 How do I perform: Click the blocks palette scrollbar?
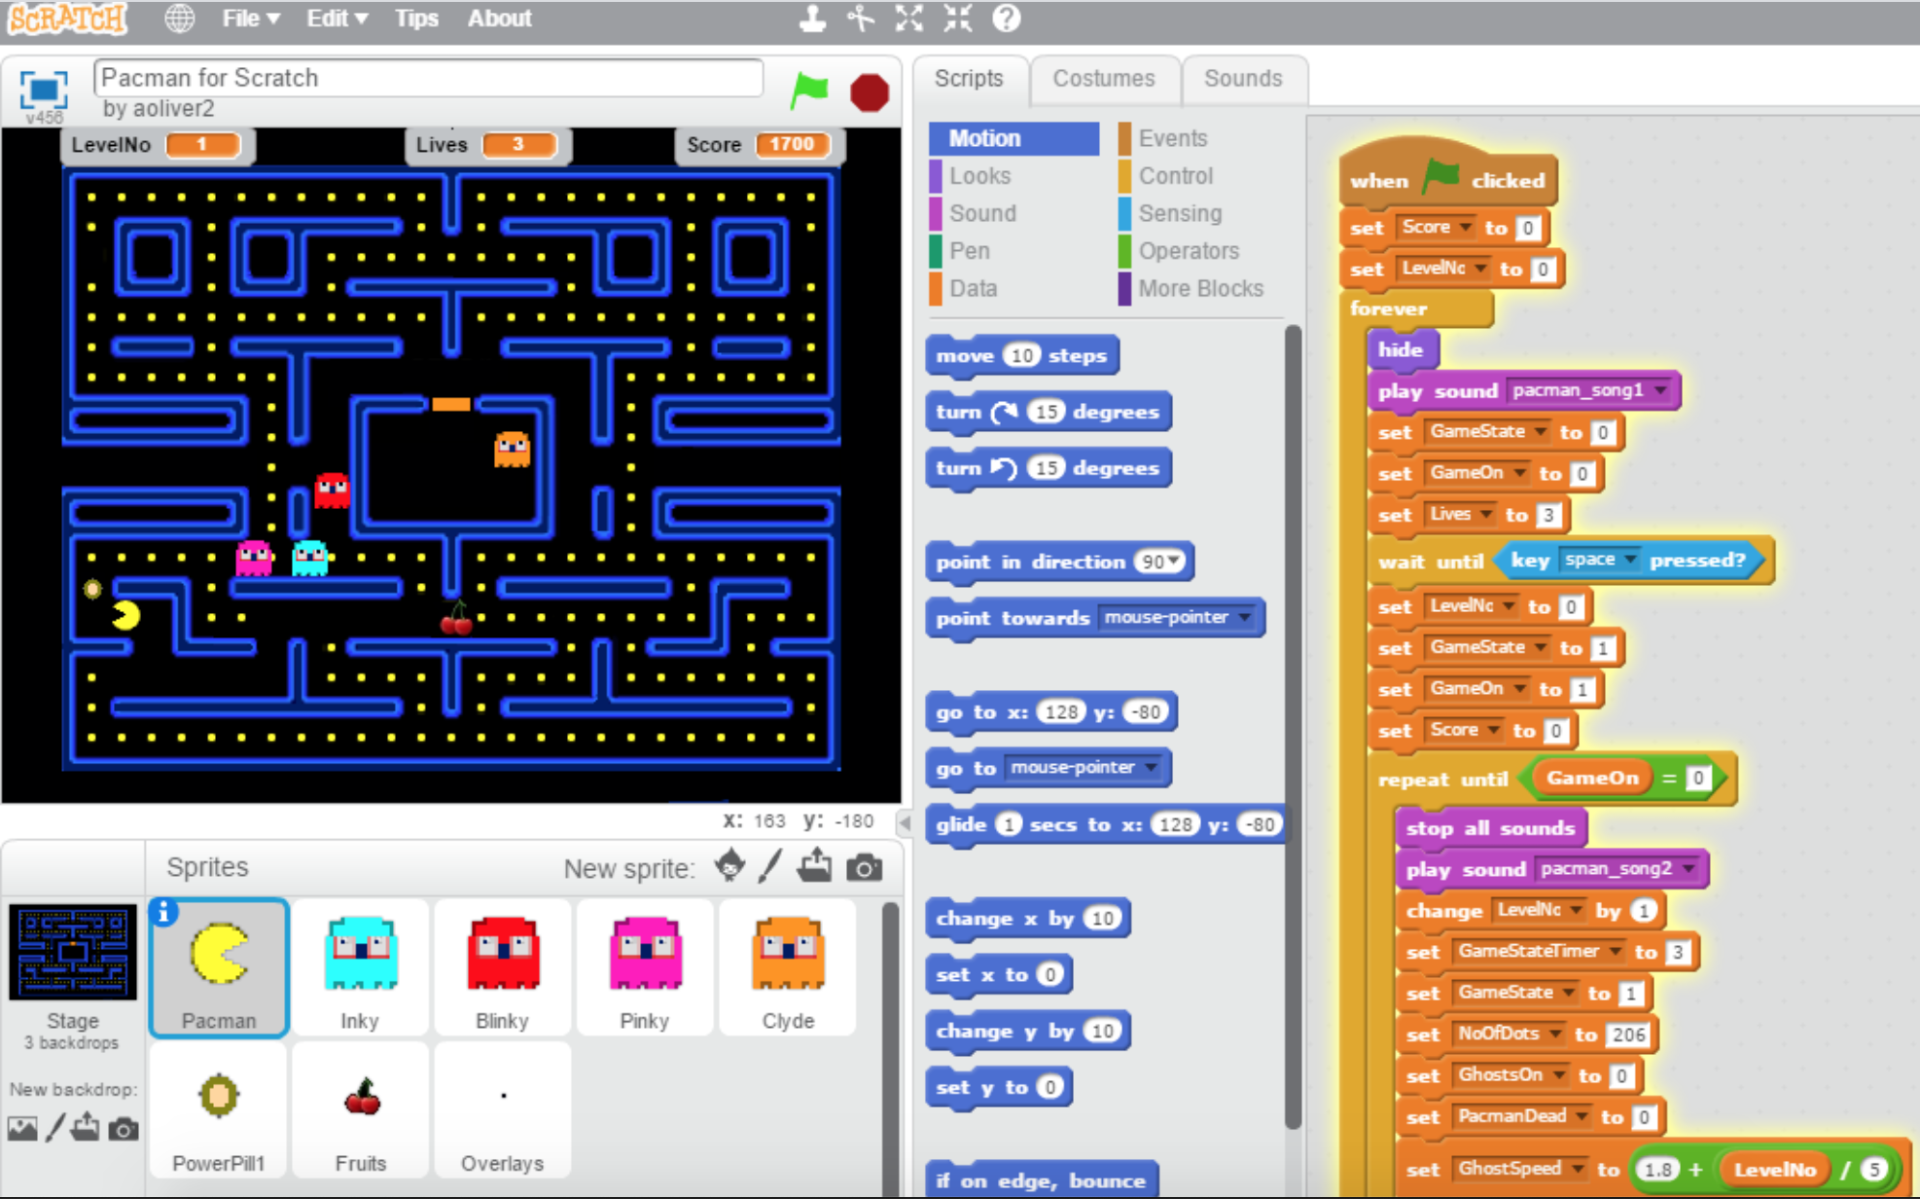[1292, 727]
